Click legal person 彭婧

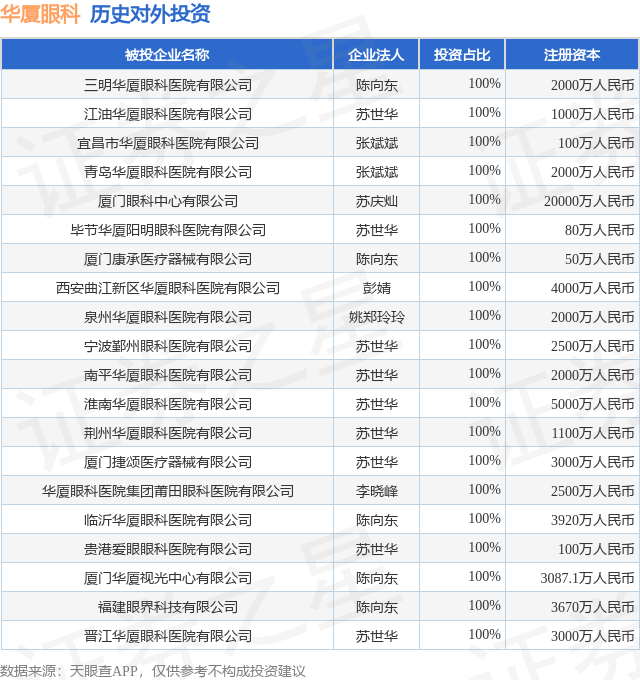(376, 288)
